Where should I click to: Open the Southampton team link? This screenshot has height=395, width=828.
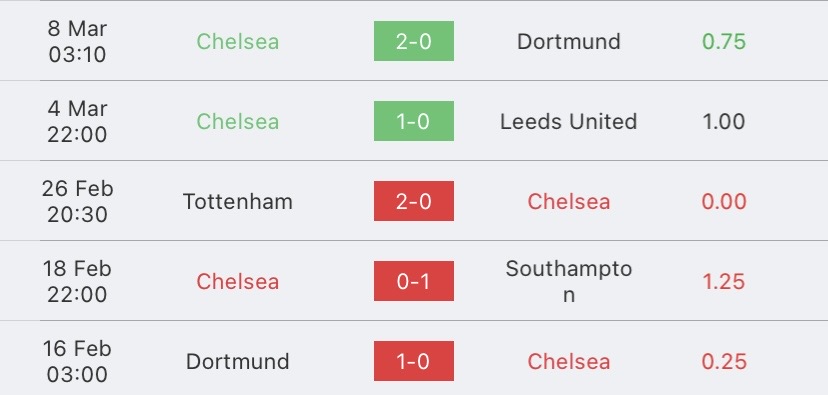click(x=569, y=281)
